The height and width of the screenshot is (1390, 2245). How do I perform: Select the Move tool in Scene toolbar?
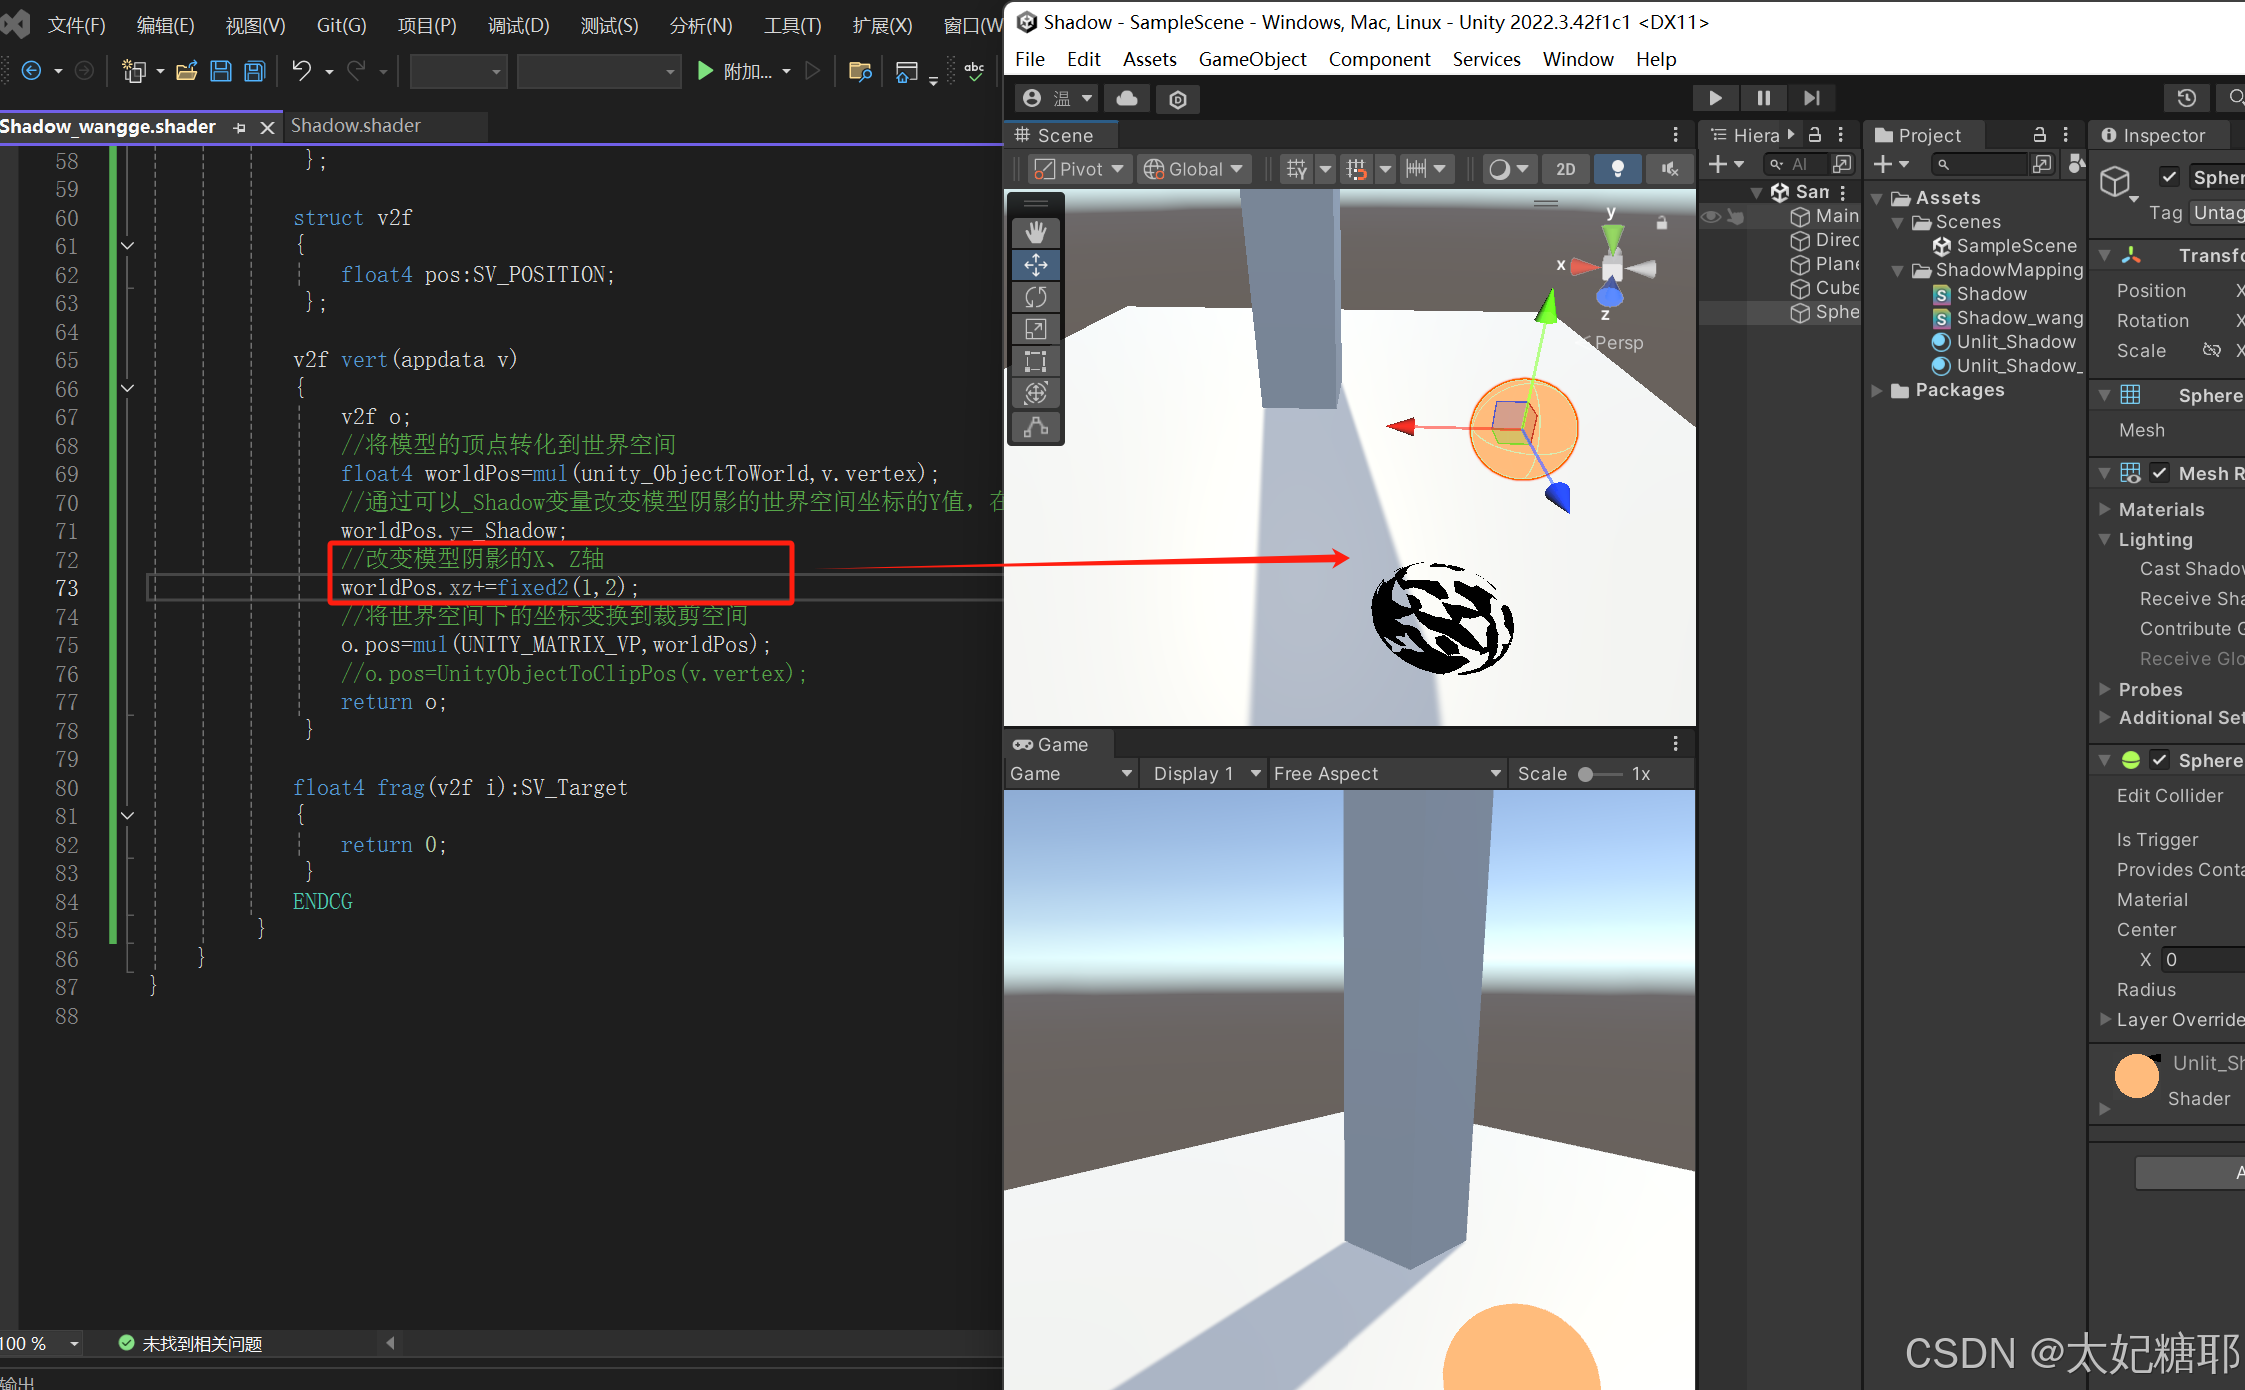click(x=1036, y=265)
